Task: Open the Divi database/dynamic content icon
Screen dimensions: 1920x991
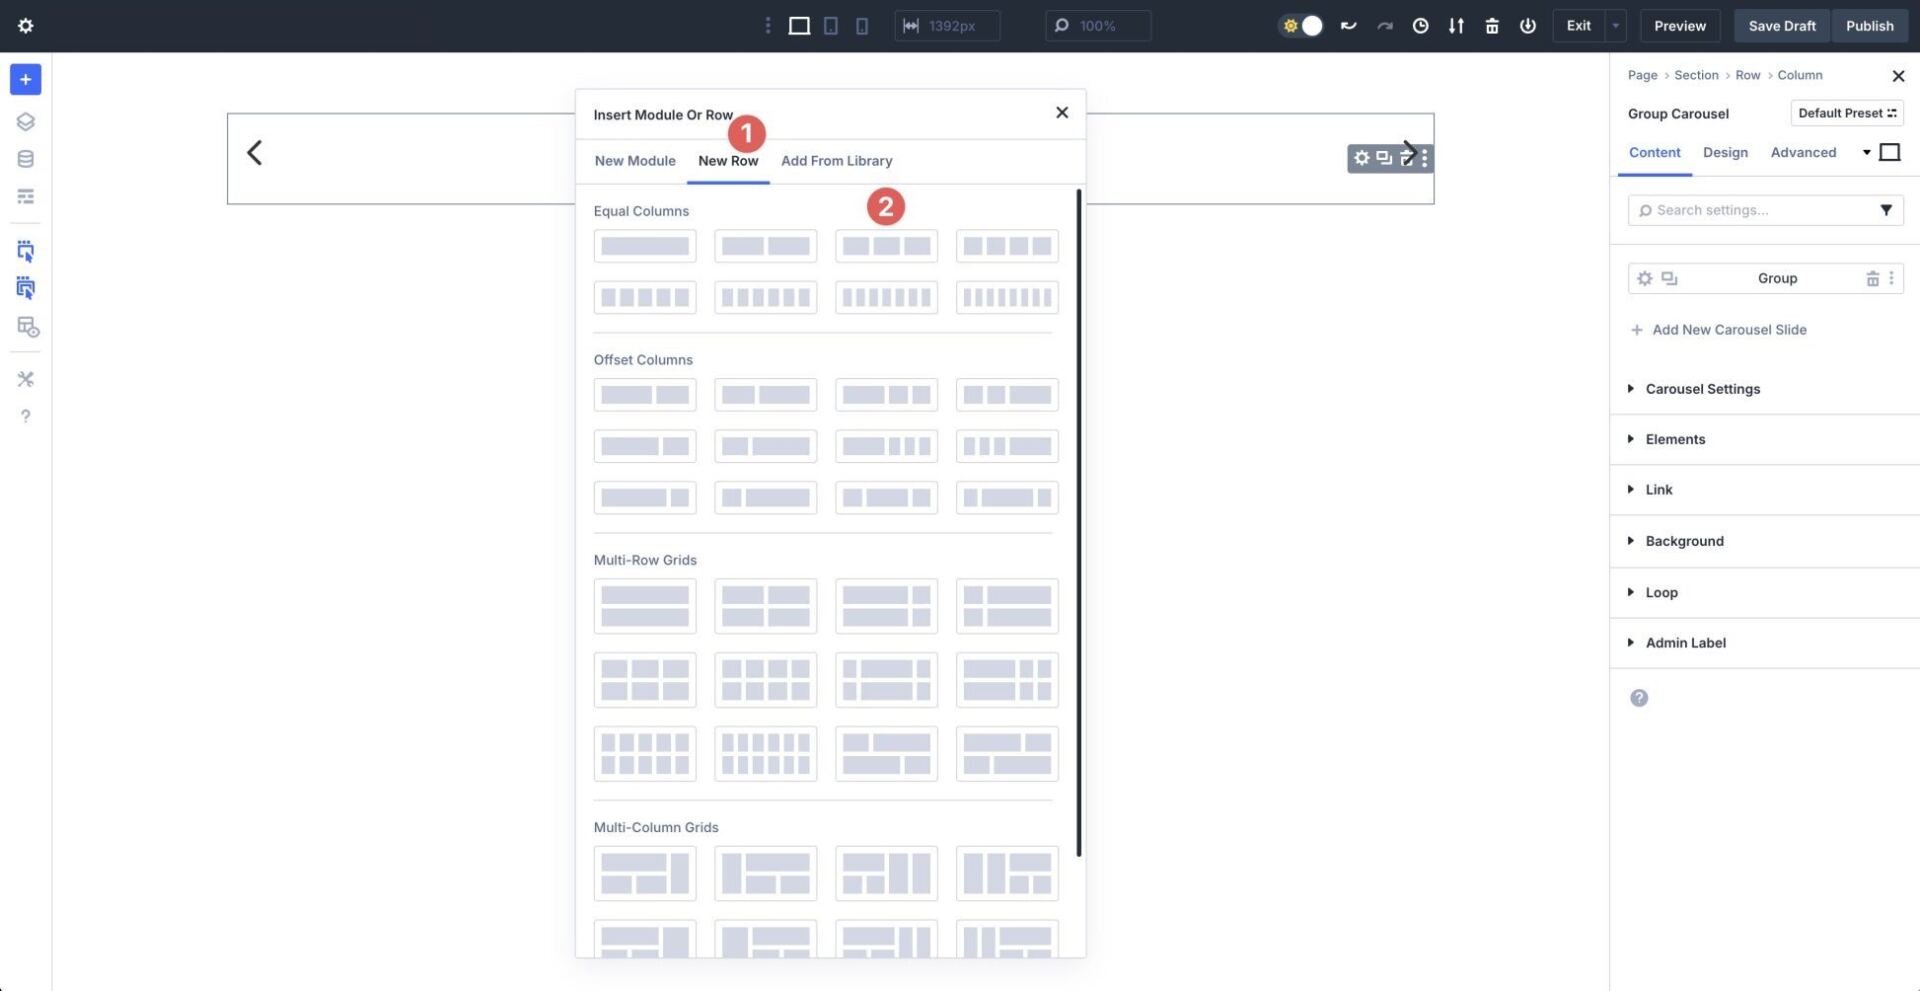Action: coord(25,158)
